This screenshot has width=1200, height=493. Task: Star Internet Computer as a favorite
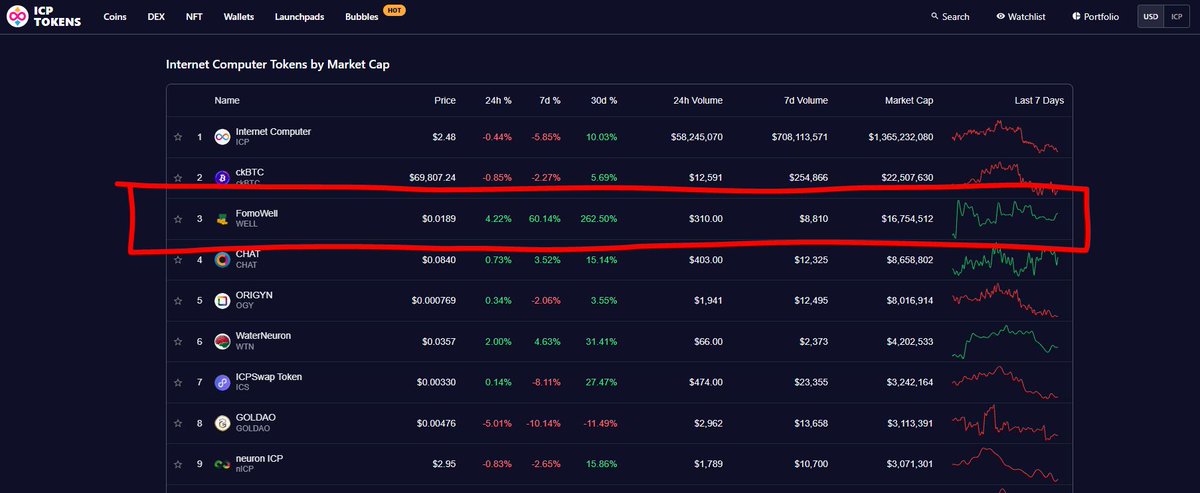[x=178, y=137]
